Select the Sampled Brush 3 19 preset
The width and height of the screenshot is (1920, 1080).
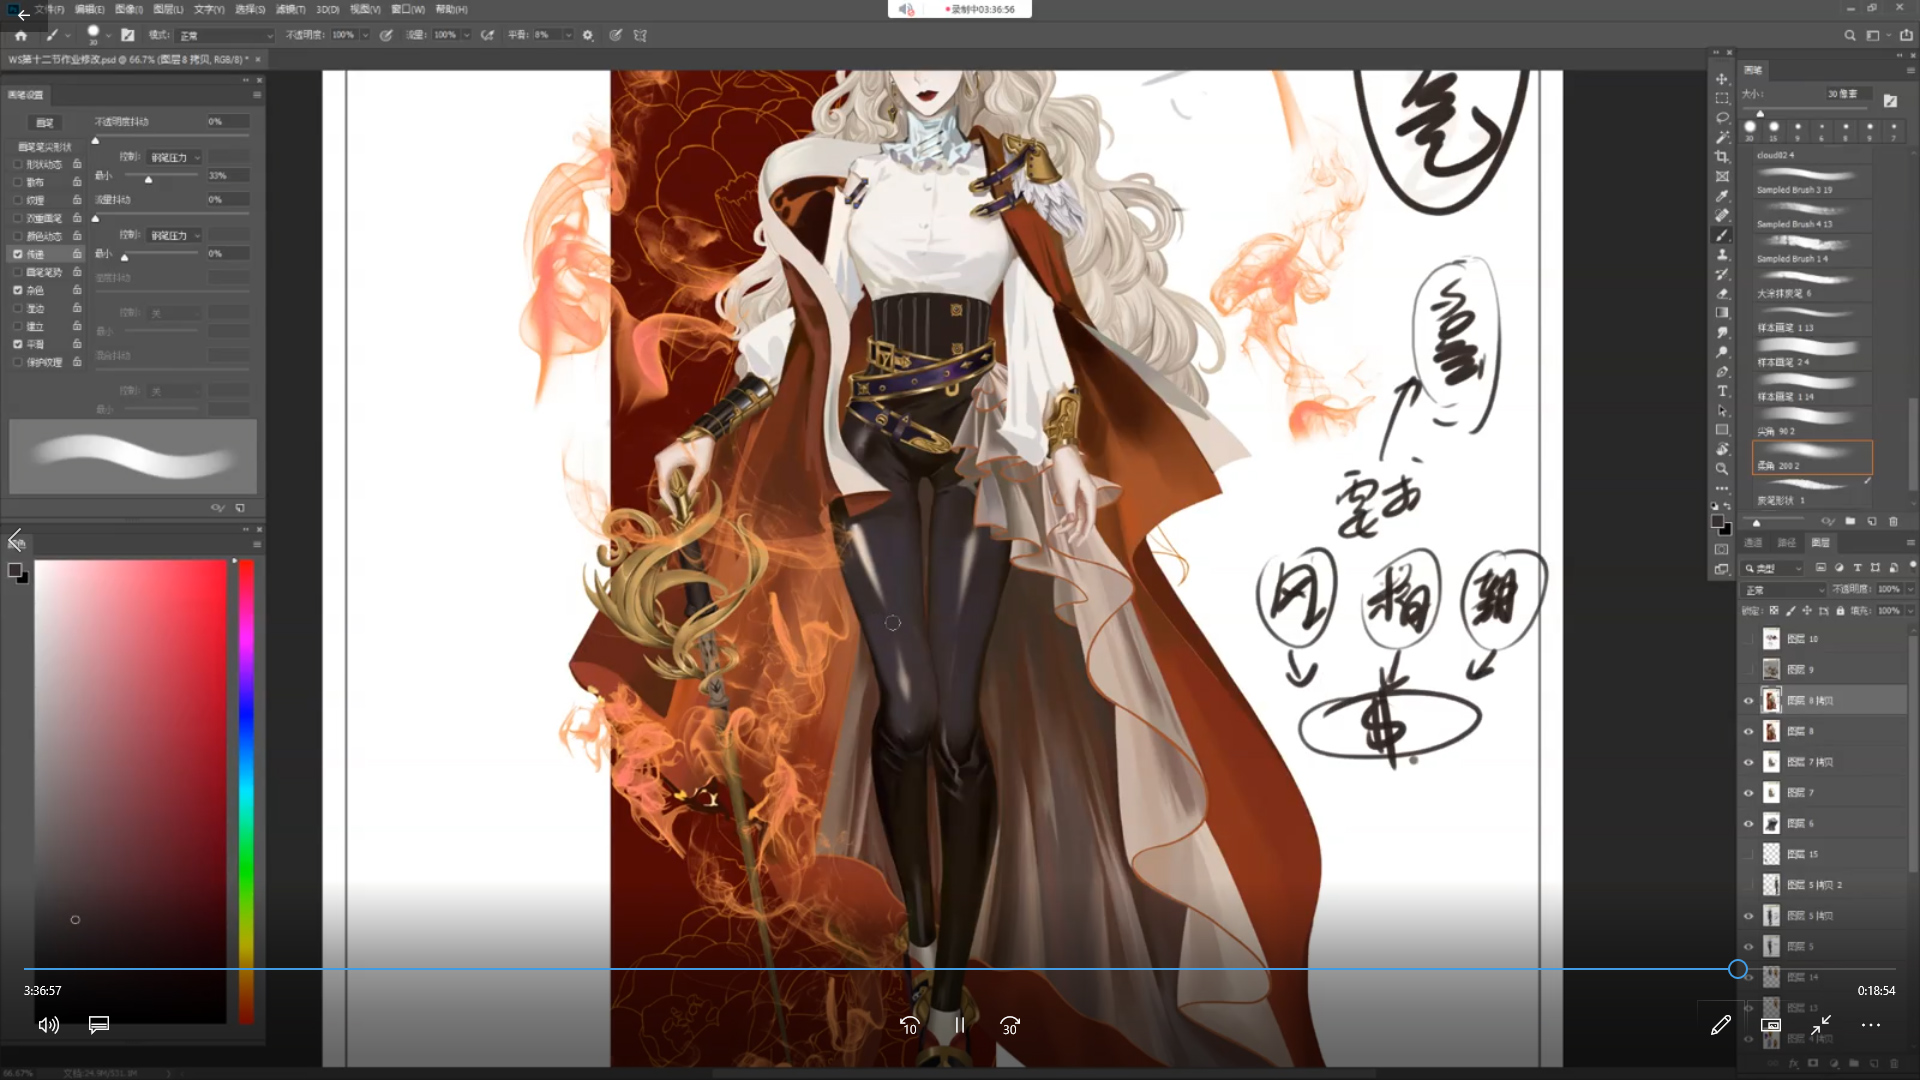click(1812, 183)
